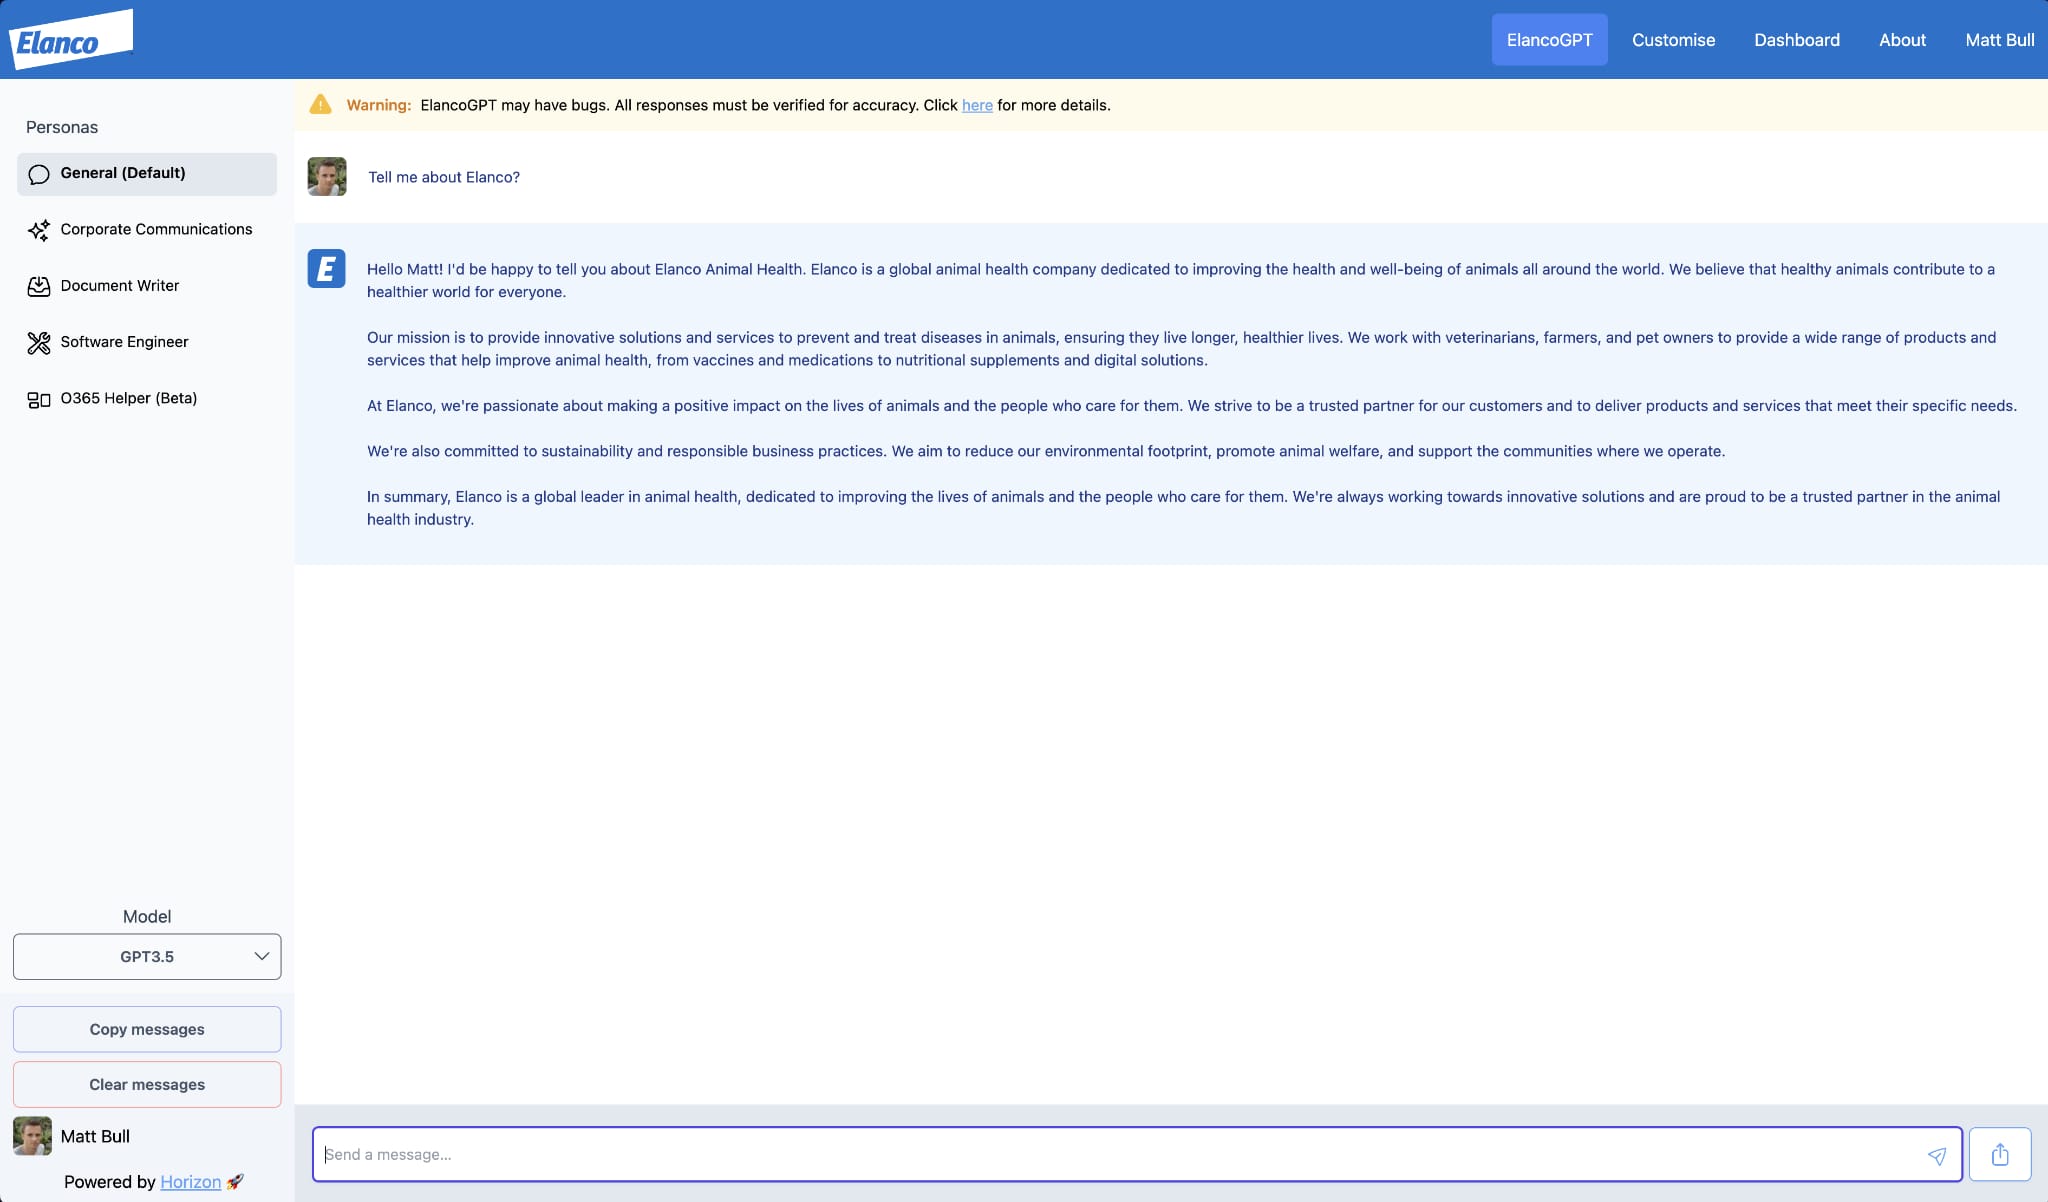Viewport: 2048px width, 1202px height.
Task: Open the Horizon link in the footer
Action: 190,1182
